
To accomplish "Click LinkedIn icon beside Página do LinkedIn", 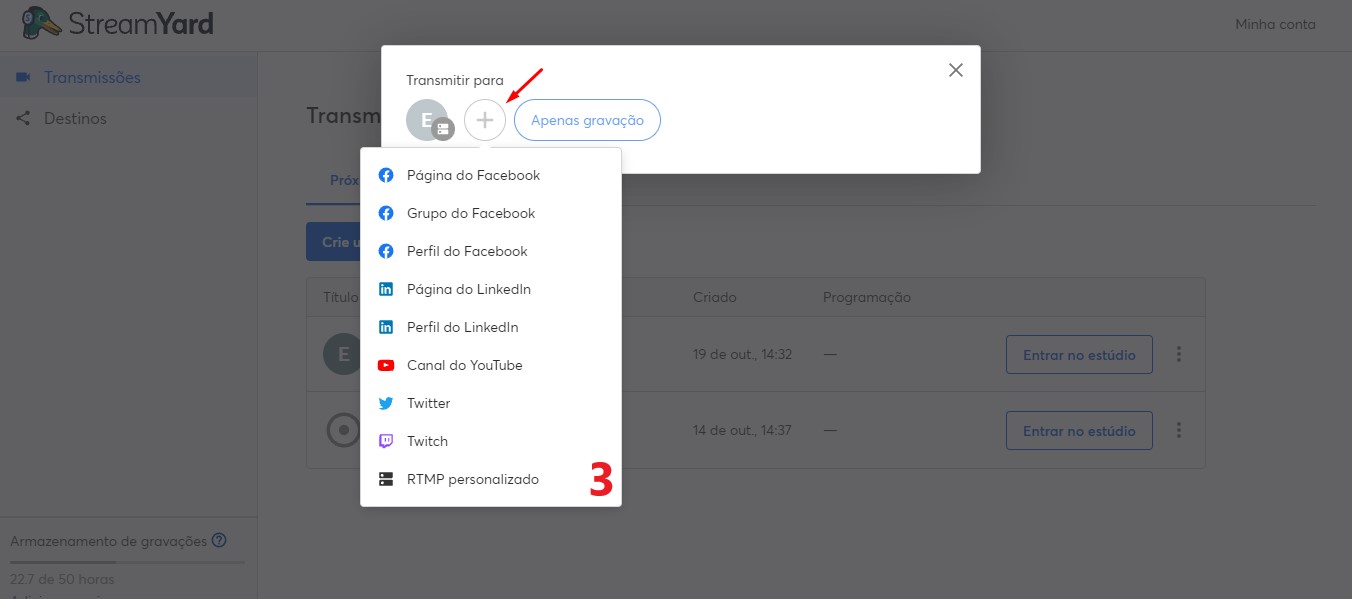I will pos(386,290).
